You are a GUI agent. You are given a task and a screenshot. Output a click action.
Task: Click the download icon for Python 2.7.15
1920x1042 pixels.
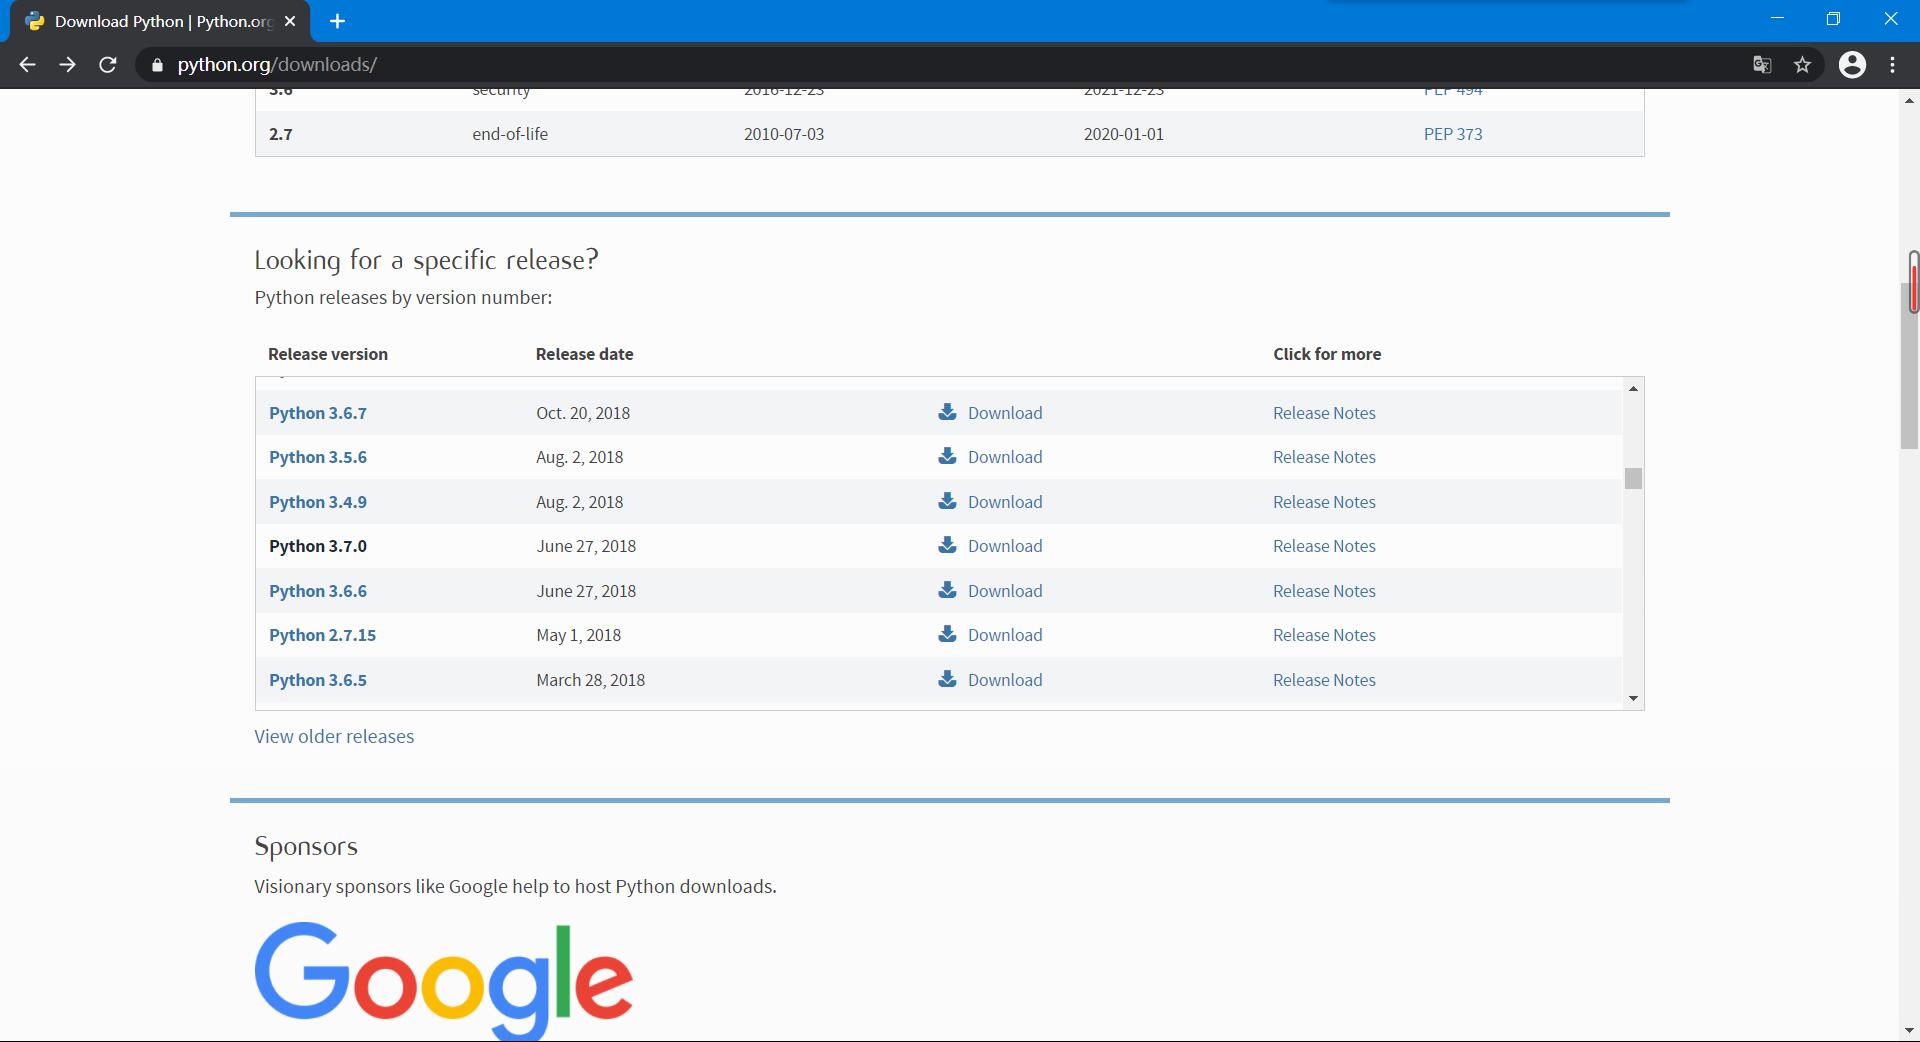(947, 634)
